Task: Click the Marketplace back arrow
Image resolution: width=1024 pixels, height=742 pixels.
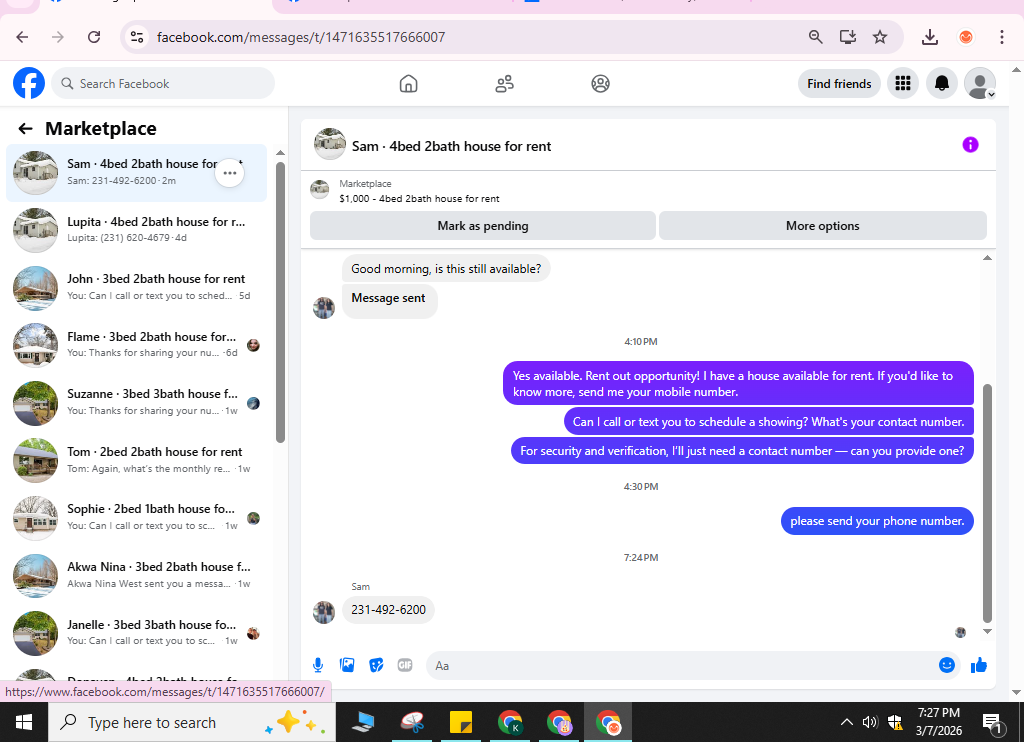Action: pos(25,129)
